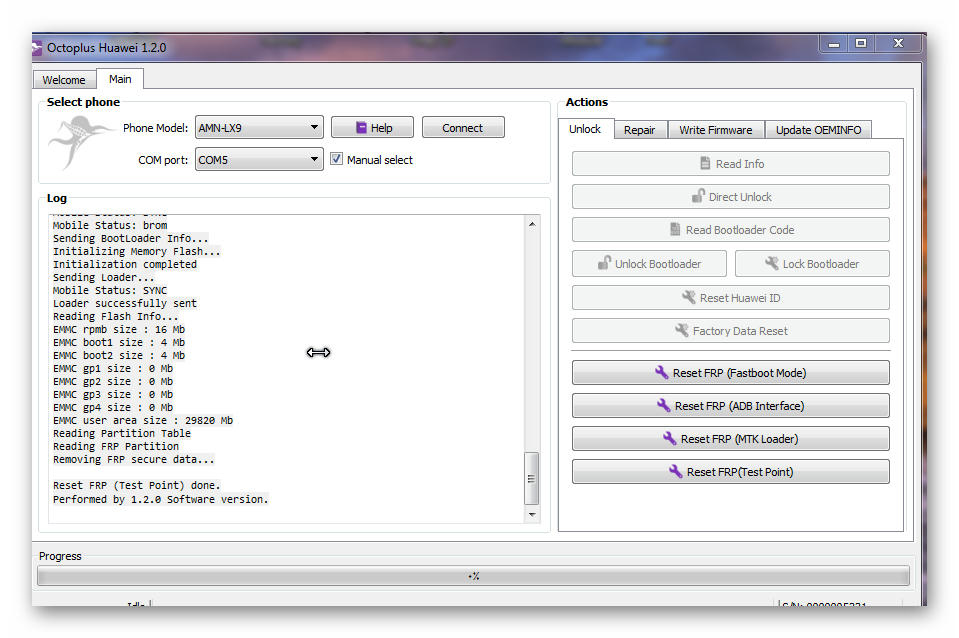Click the wrench icon on Reset Huawei ID
Viewport: 959px width, 638px height.
click(x=689, y=297)
